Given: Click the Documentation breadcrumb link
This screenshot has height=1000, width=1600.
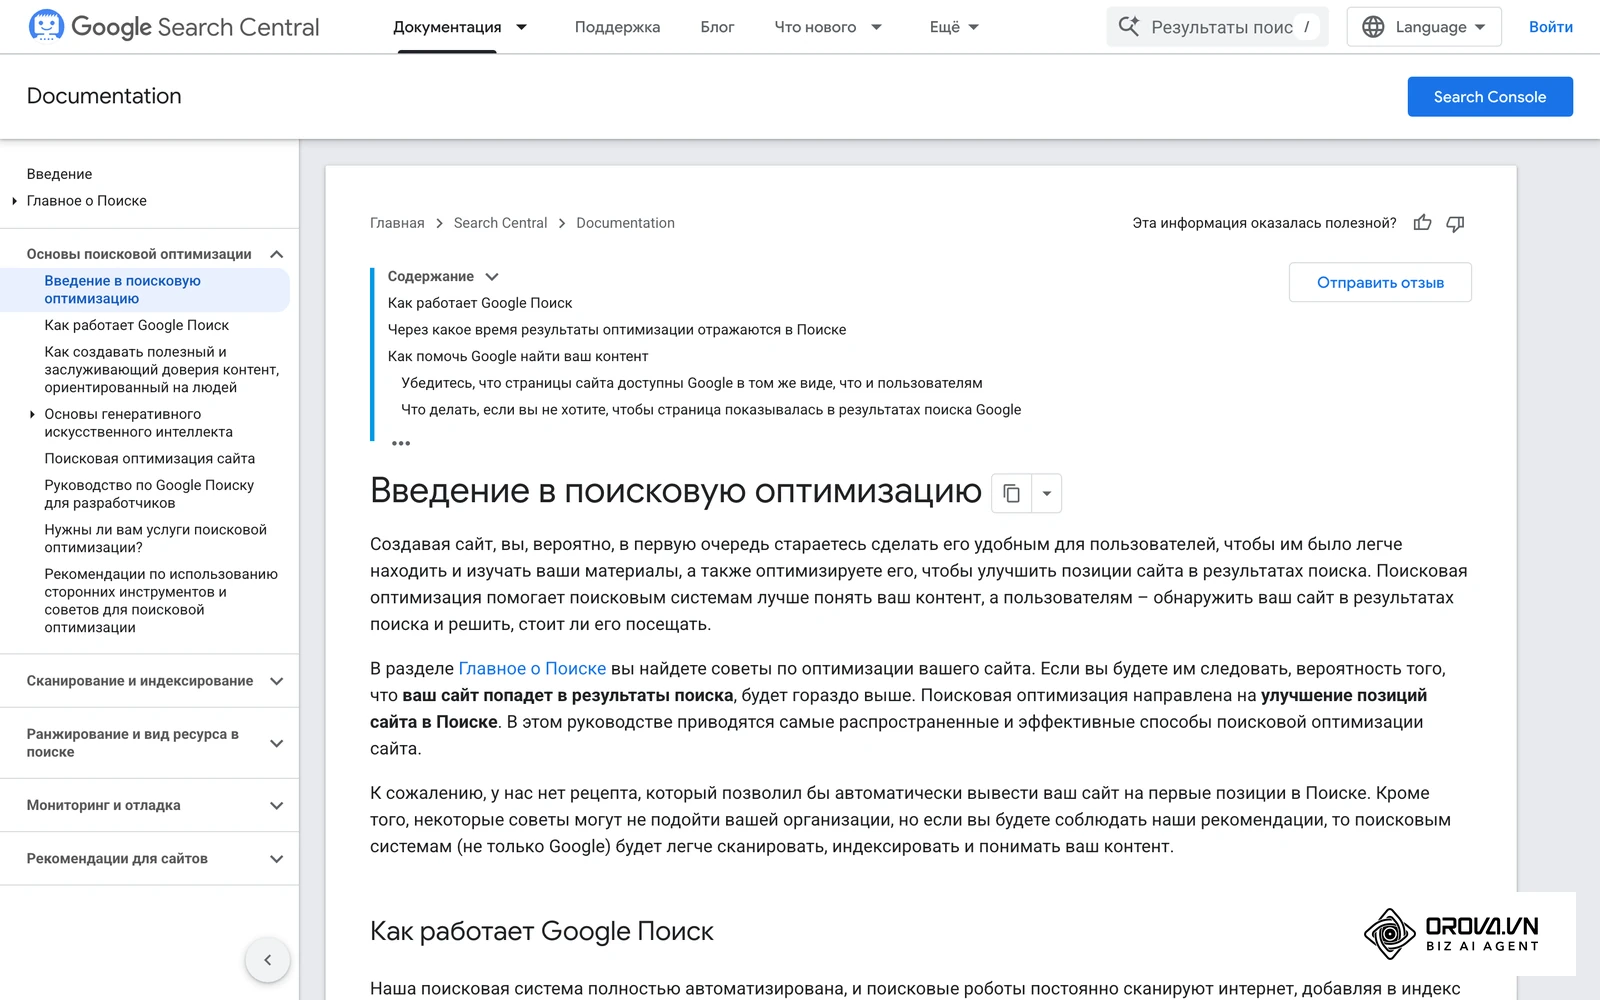Looking at the screenshot, I should [625, 223].
